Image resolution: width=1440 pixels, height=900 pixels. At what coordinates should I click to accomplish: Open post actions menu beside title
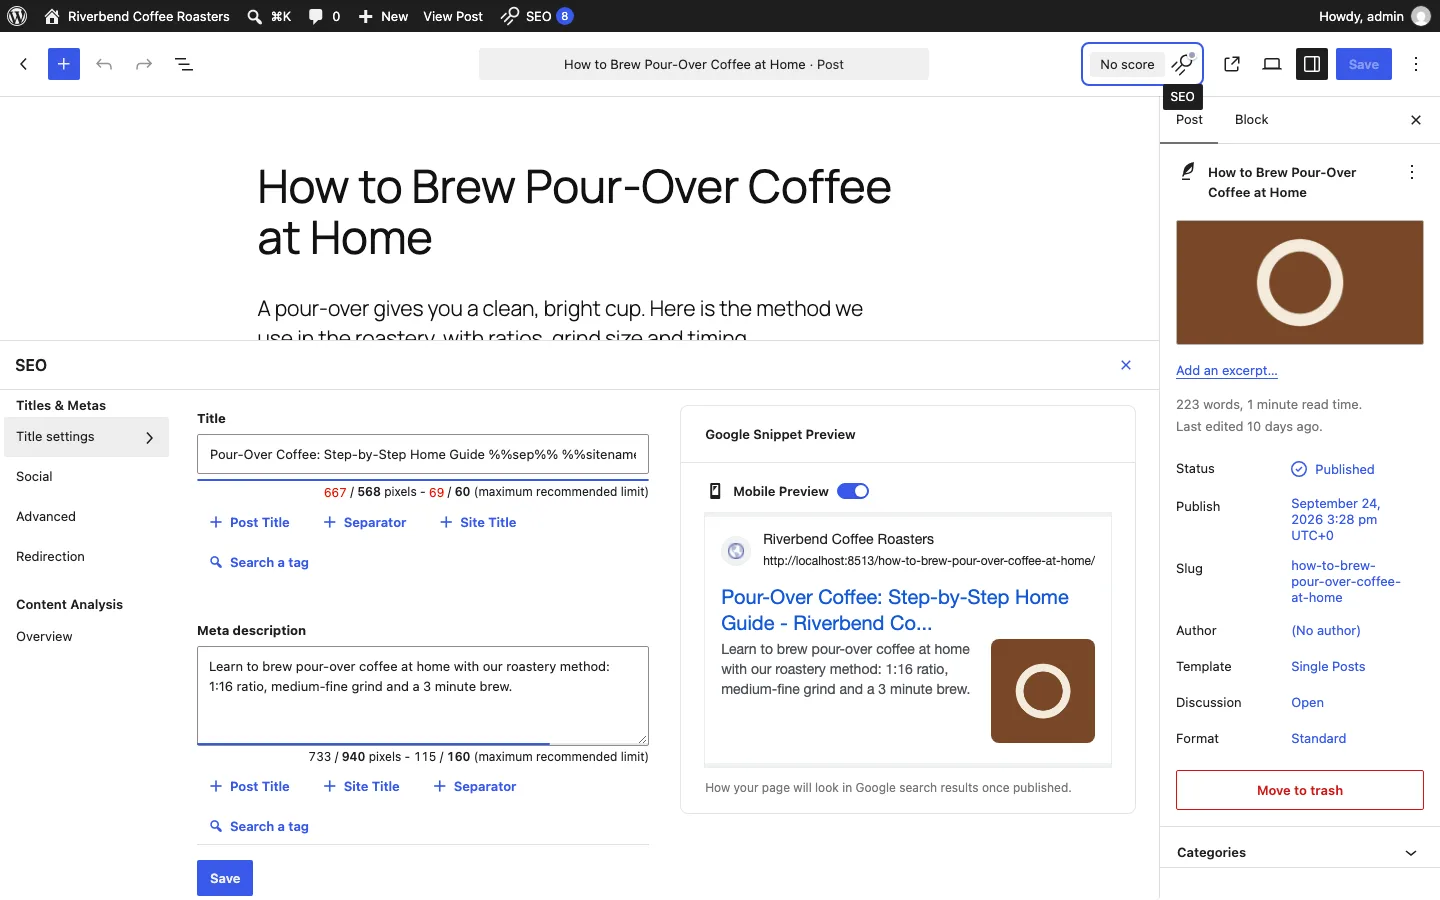pos(1412,172)
